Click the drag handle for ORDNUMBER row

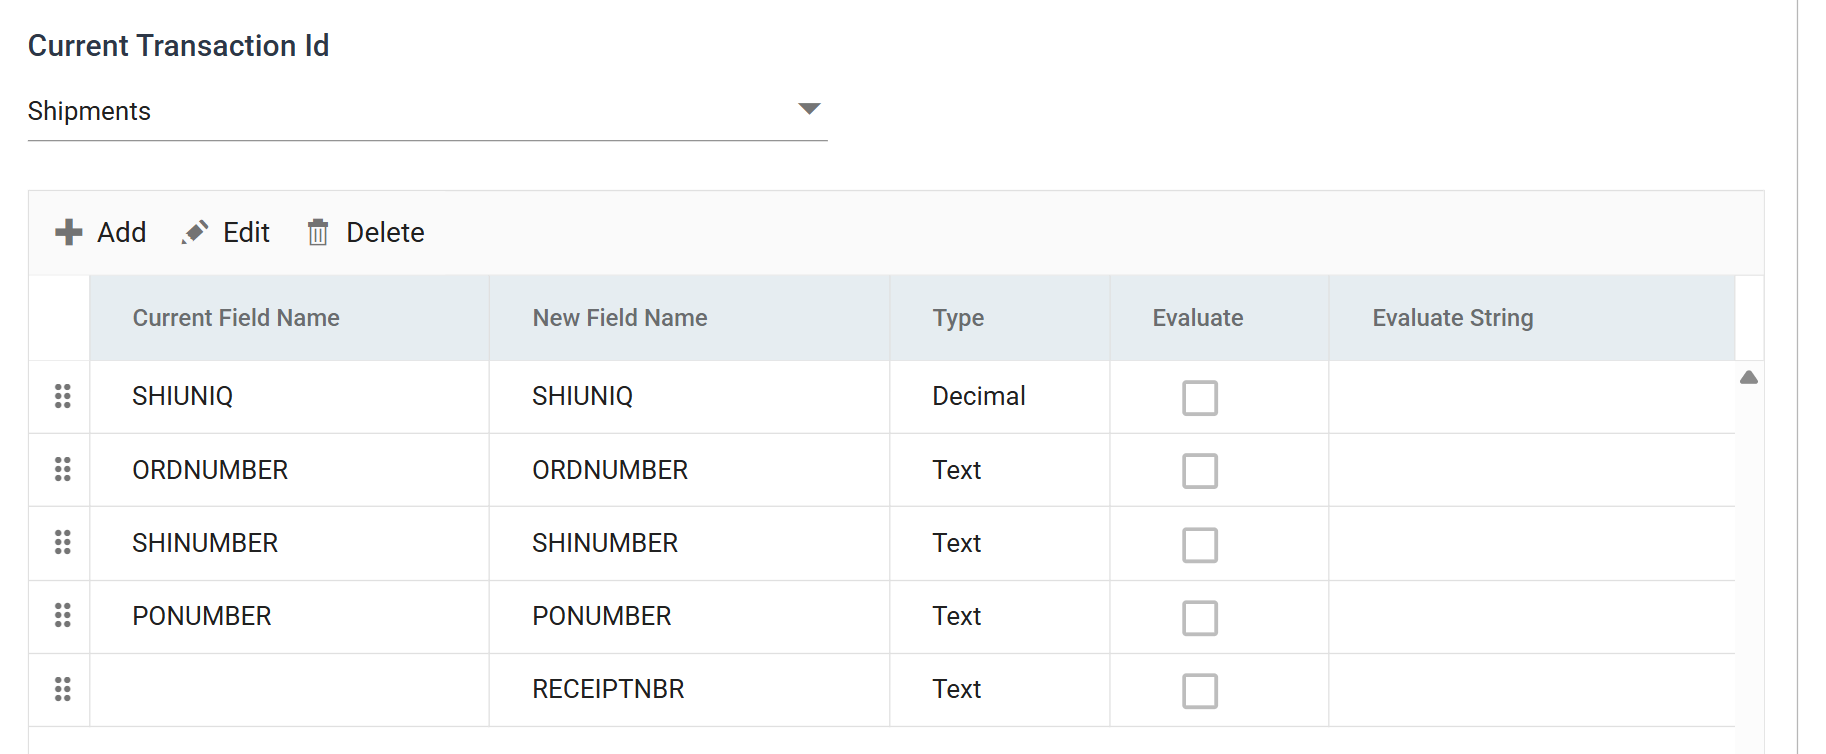click(x=62, y=469)
